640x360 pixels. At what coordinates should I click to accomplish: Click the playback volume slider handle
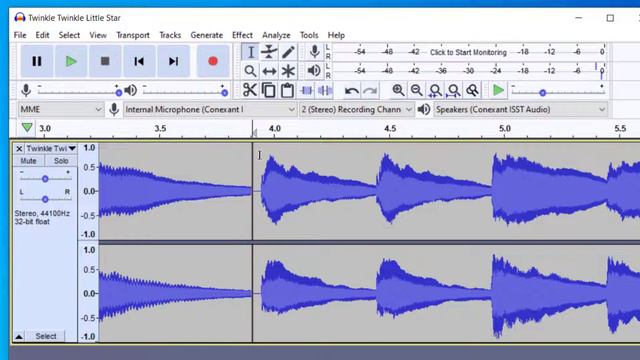224,93
